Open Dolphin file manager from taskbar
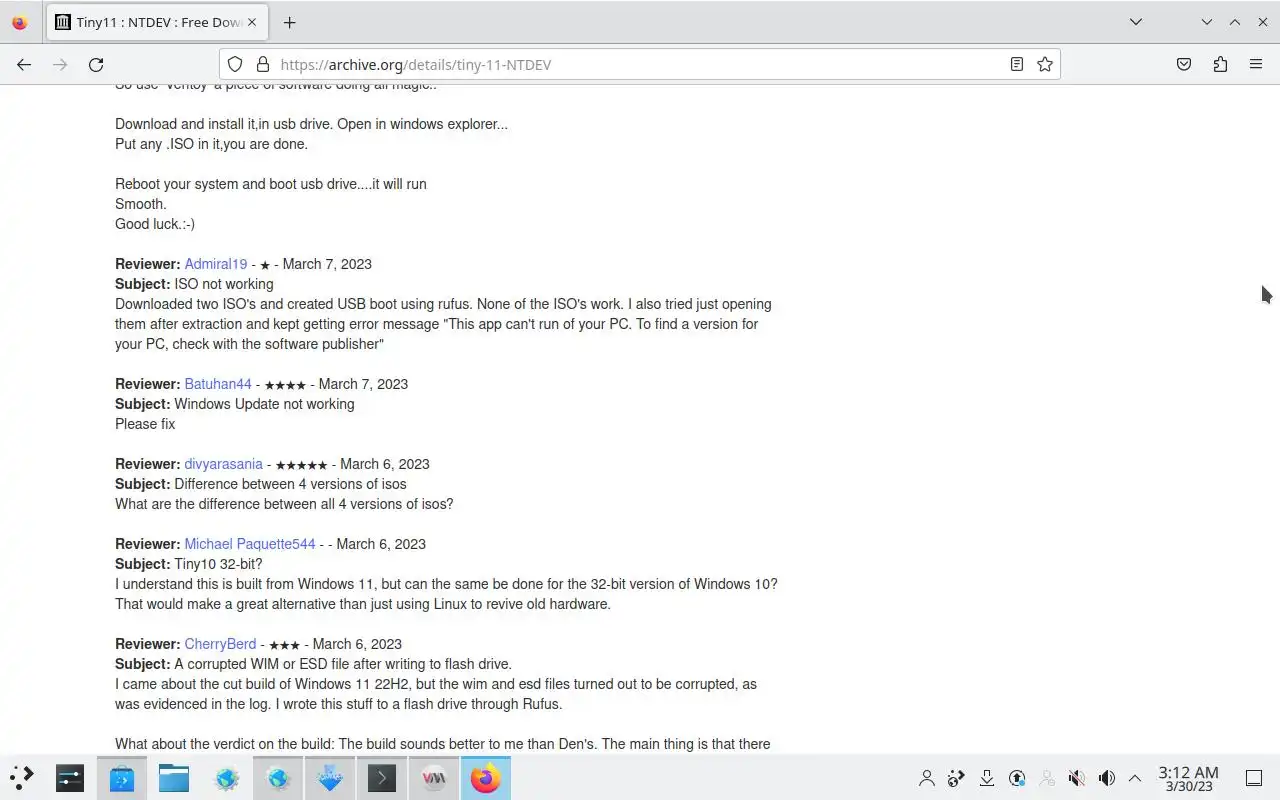Screen dimensions: 1280x800 (x=174, y=777)
